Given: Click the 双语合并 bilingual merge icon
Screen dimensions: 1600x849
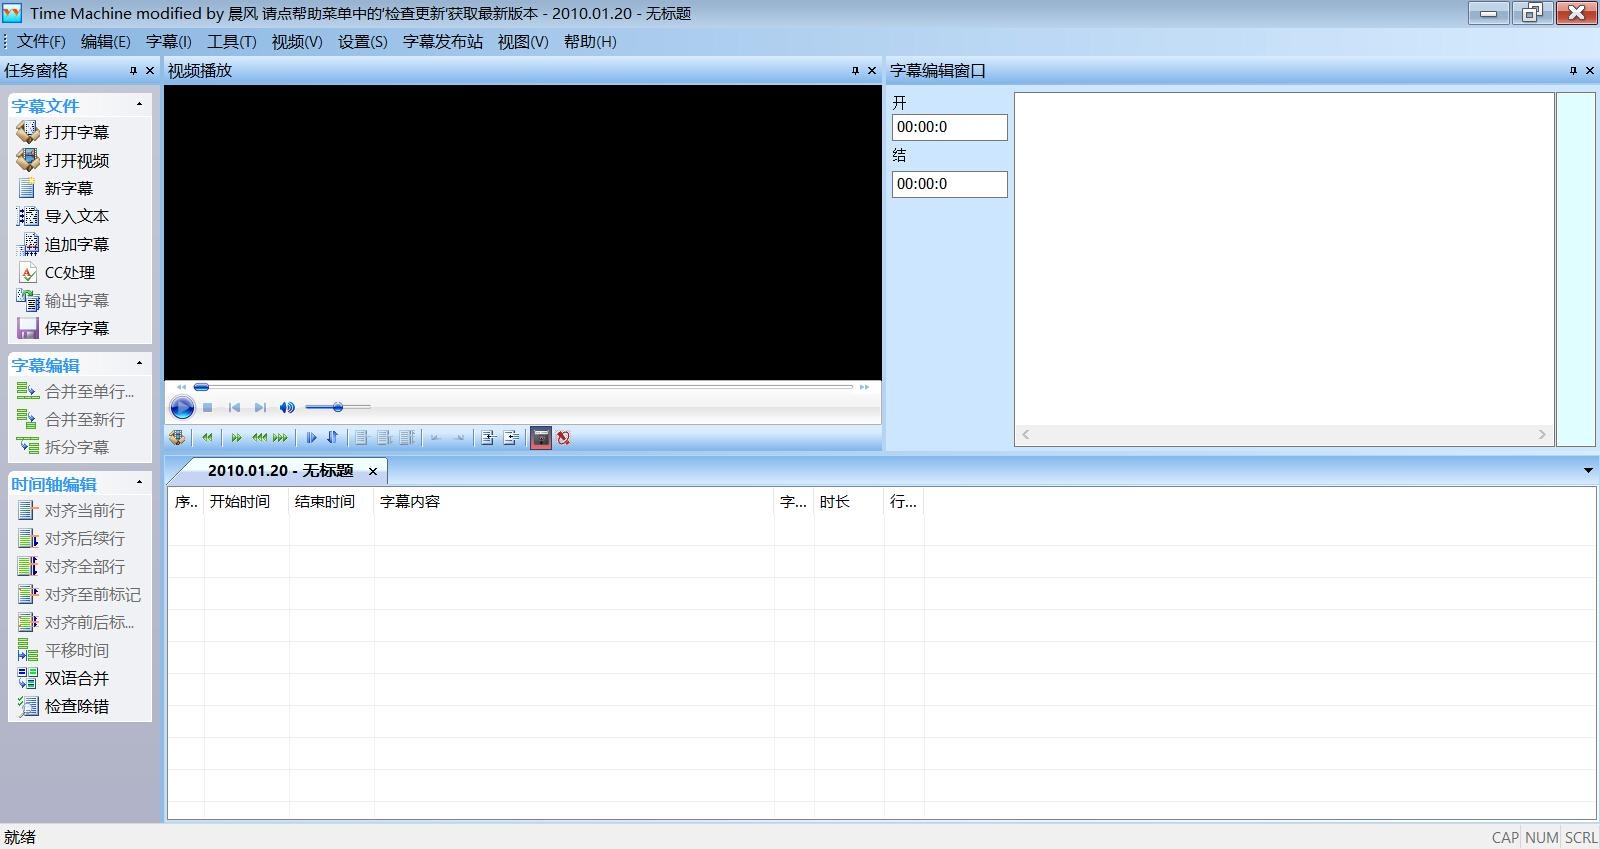Looking at the screenshot, I should point(27,678).
